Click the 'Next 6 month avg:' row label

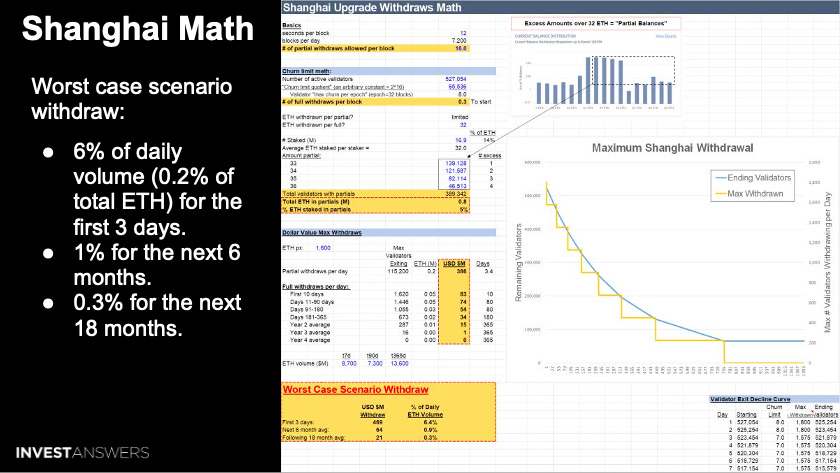(x=305, y=430)
